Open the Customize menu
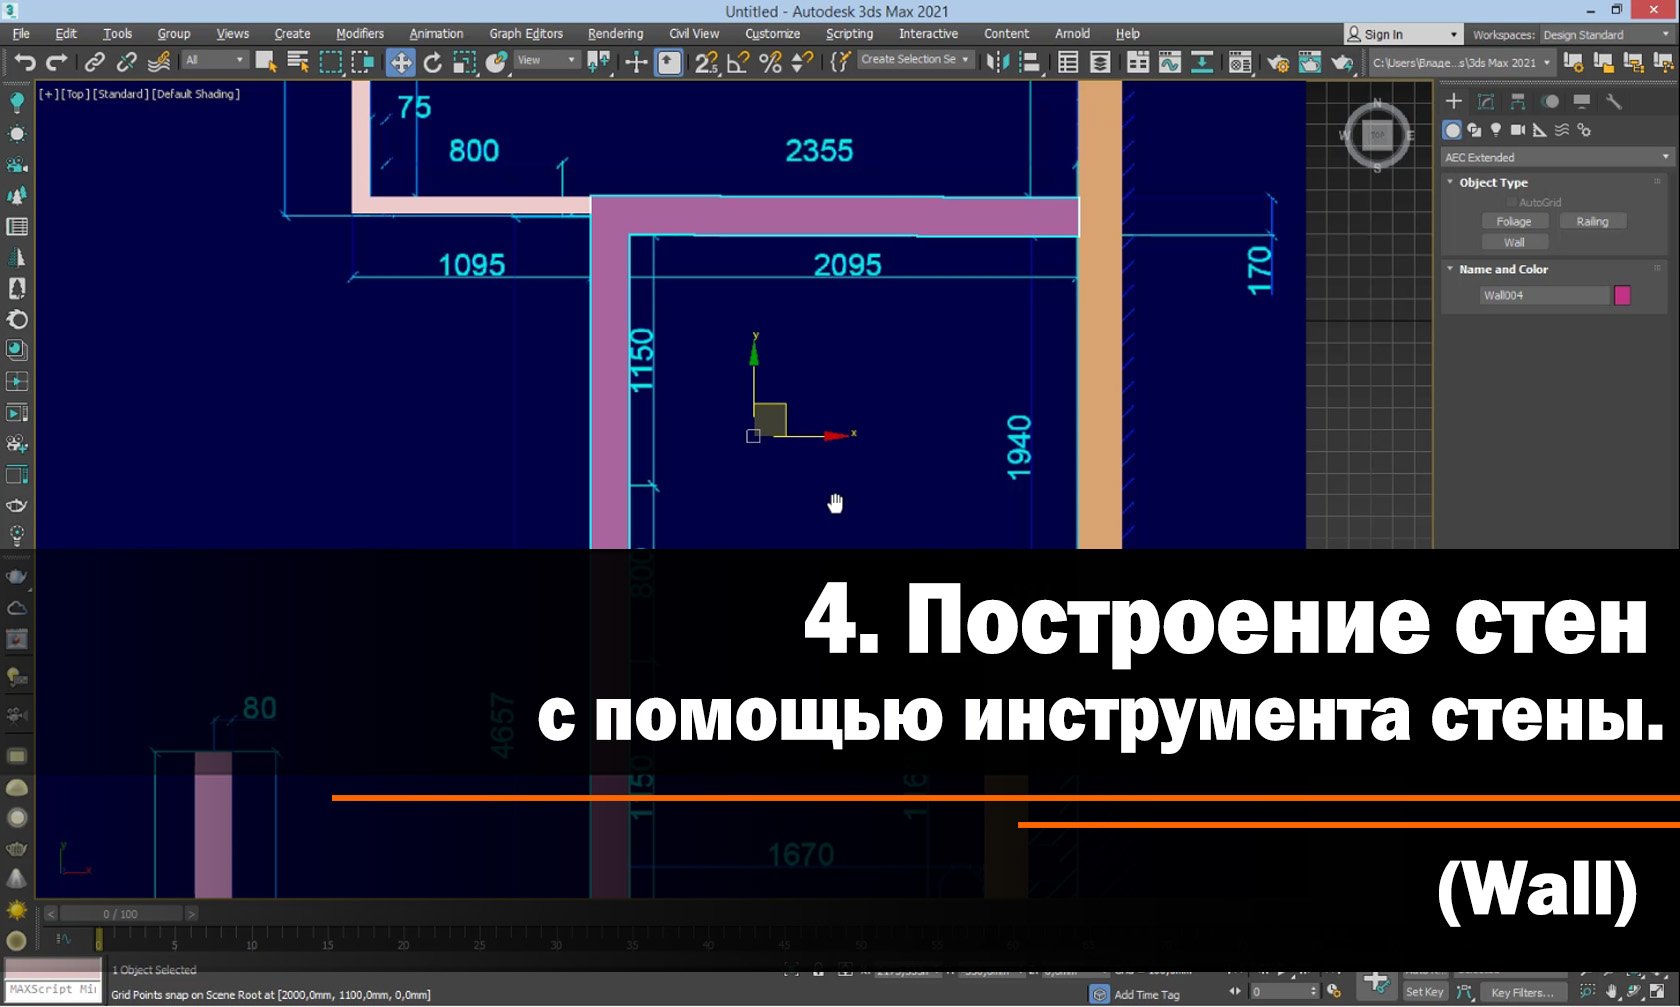Screen dimensions: 1680x1007 coord(771,33)
